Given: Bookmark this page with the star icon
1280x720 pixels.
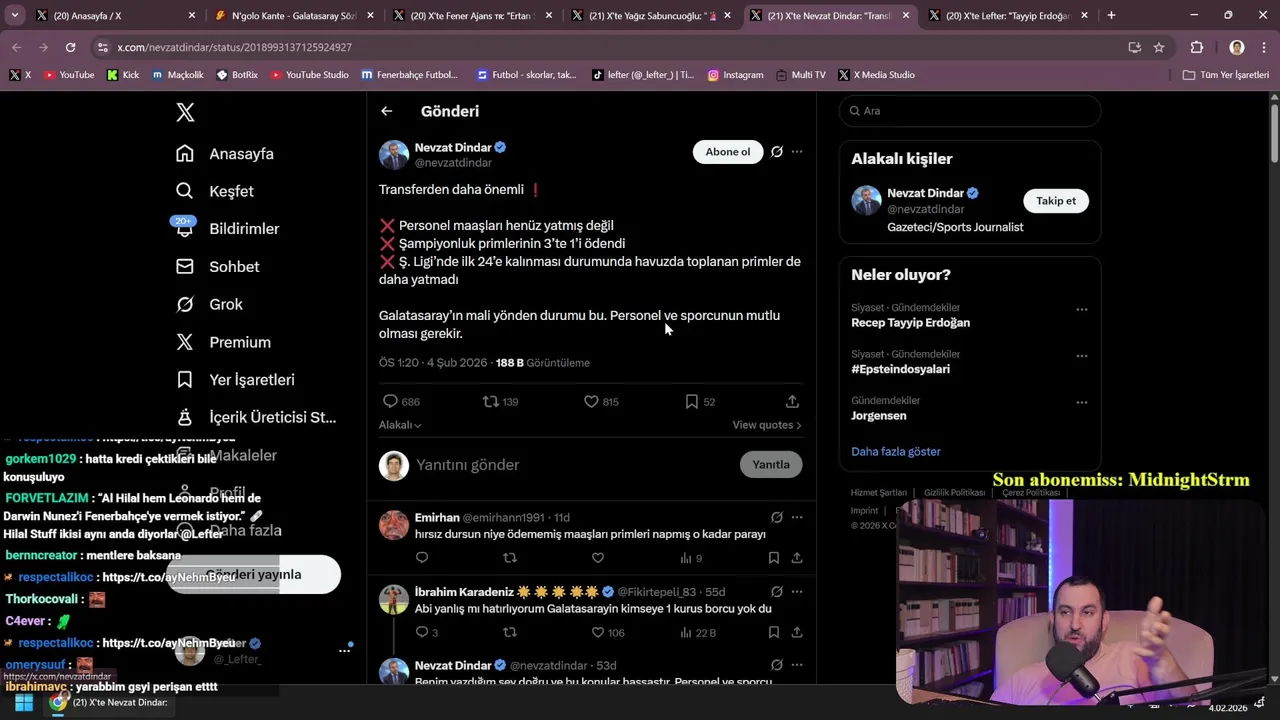Looking at the screenshot, I should point(1159,47).
